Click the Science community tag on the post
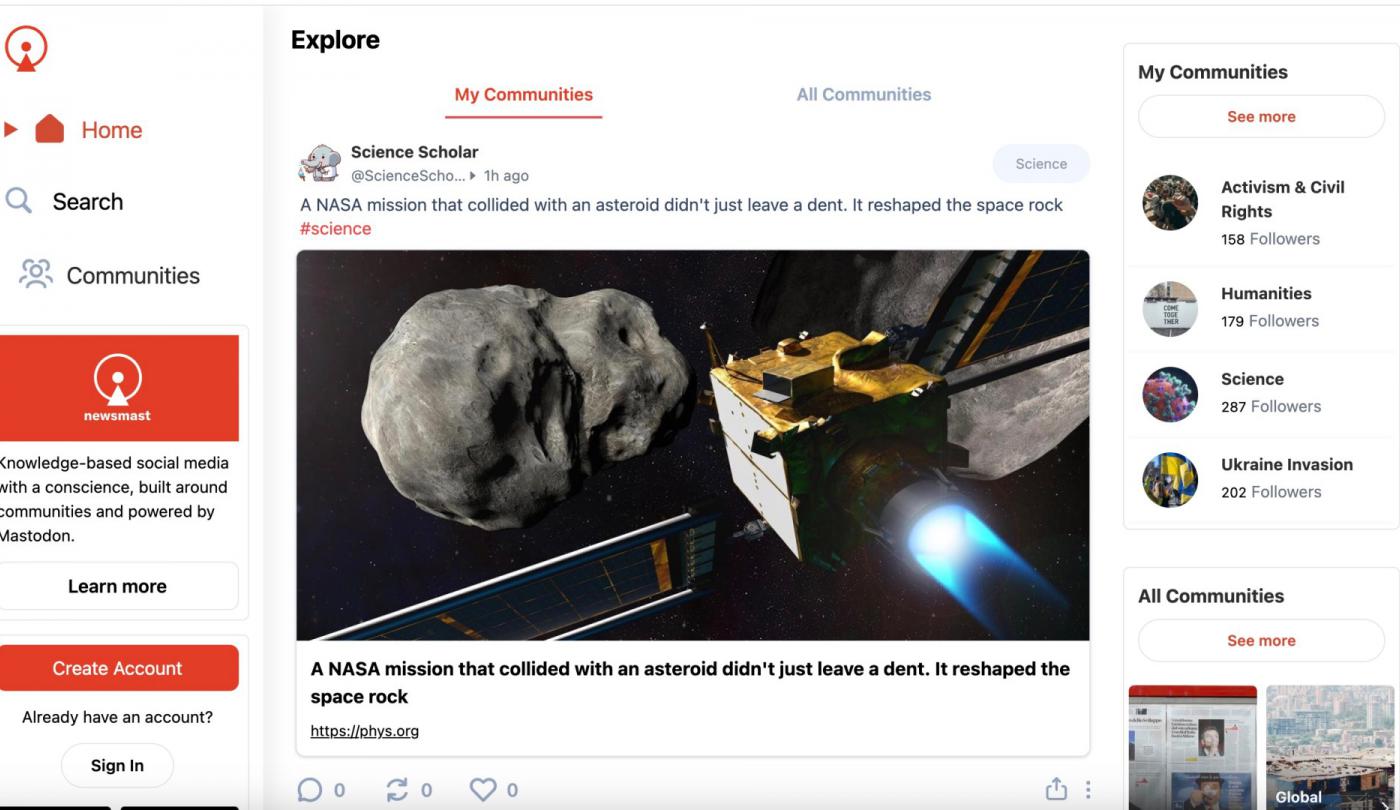 click(1041, 164)
